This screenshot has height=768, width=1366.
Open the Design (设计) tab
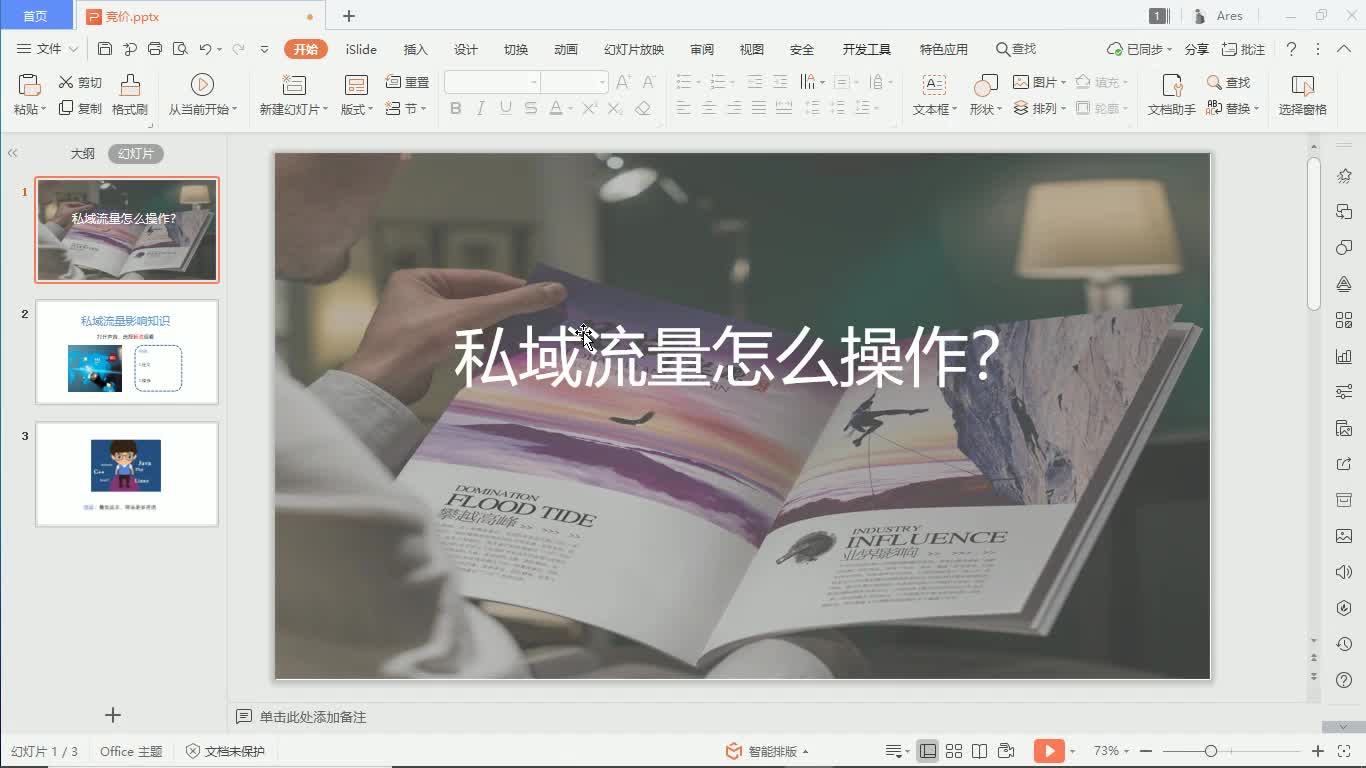[x=466, y=49]
